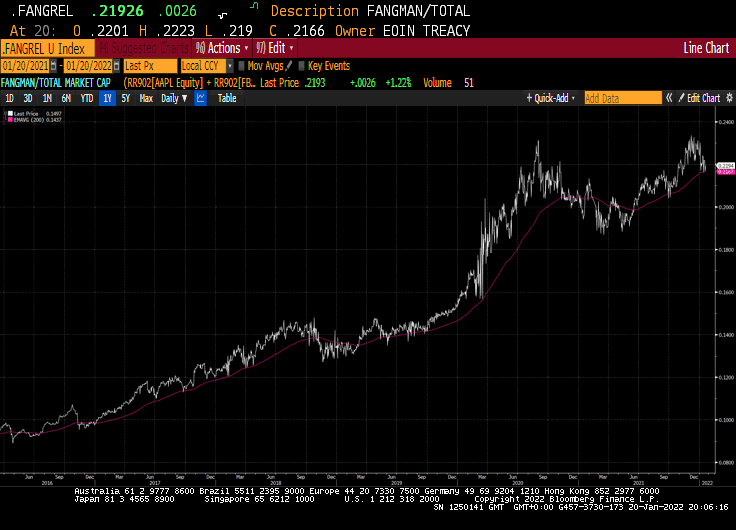The height and width of the screenshot is (530, 736).
Task: Select the 6M time range tab
Action: (x=66, y=98)
